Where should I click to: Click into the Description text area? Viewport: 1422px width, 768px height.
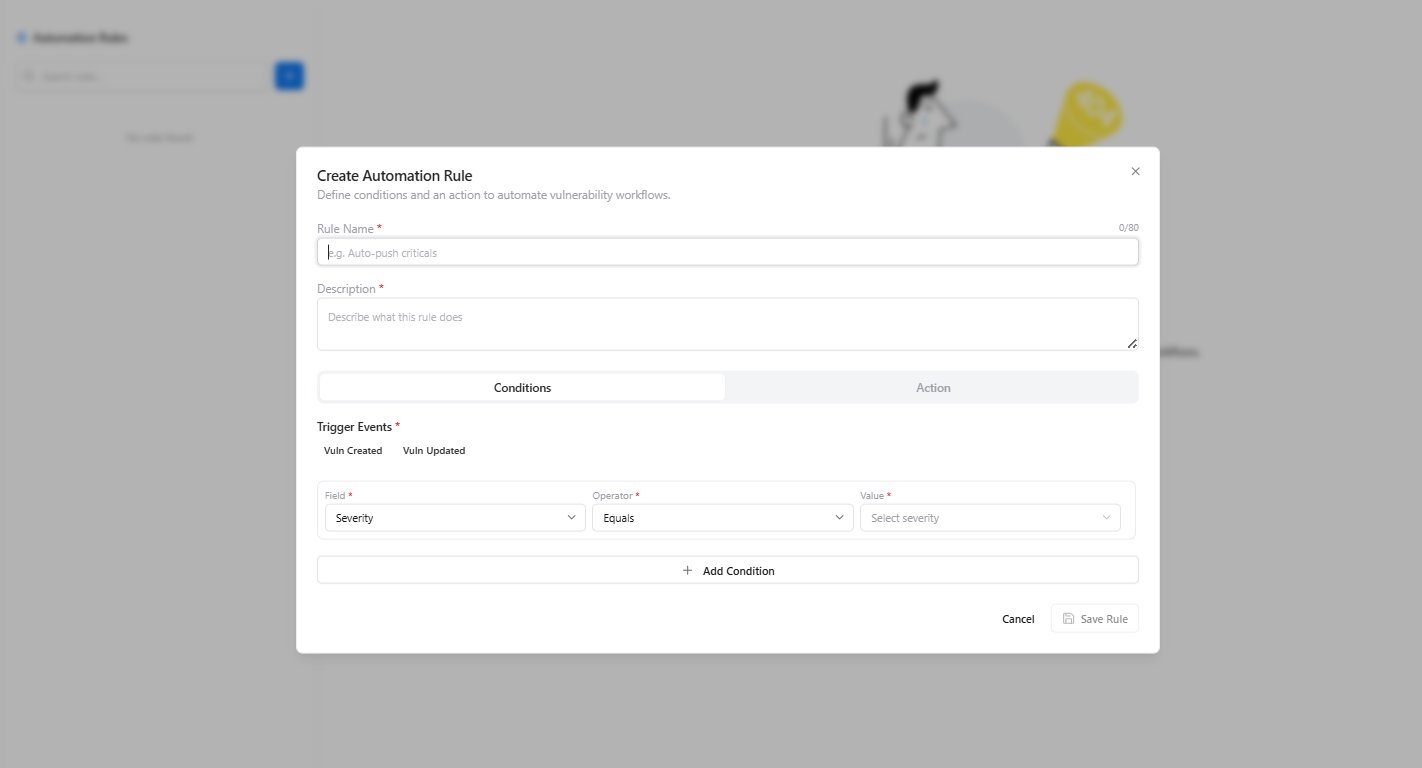point(727,324)
